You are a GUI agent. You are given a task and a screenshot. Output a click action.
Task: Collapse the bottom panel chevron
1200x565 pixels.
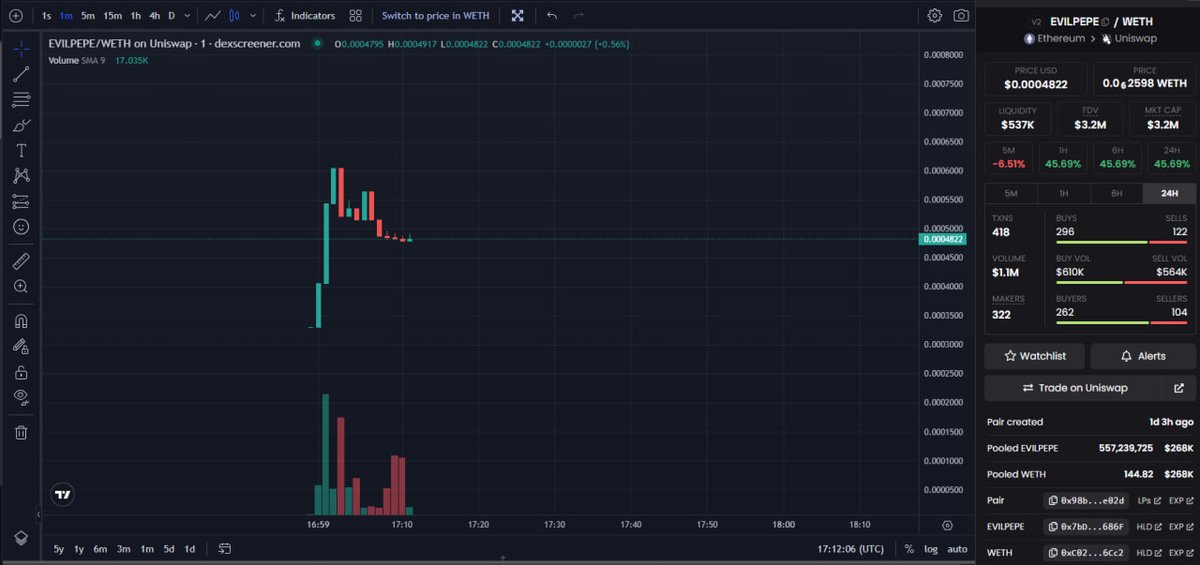pyautogui.click(x=503, y=560)
